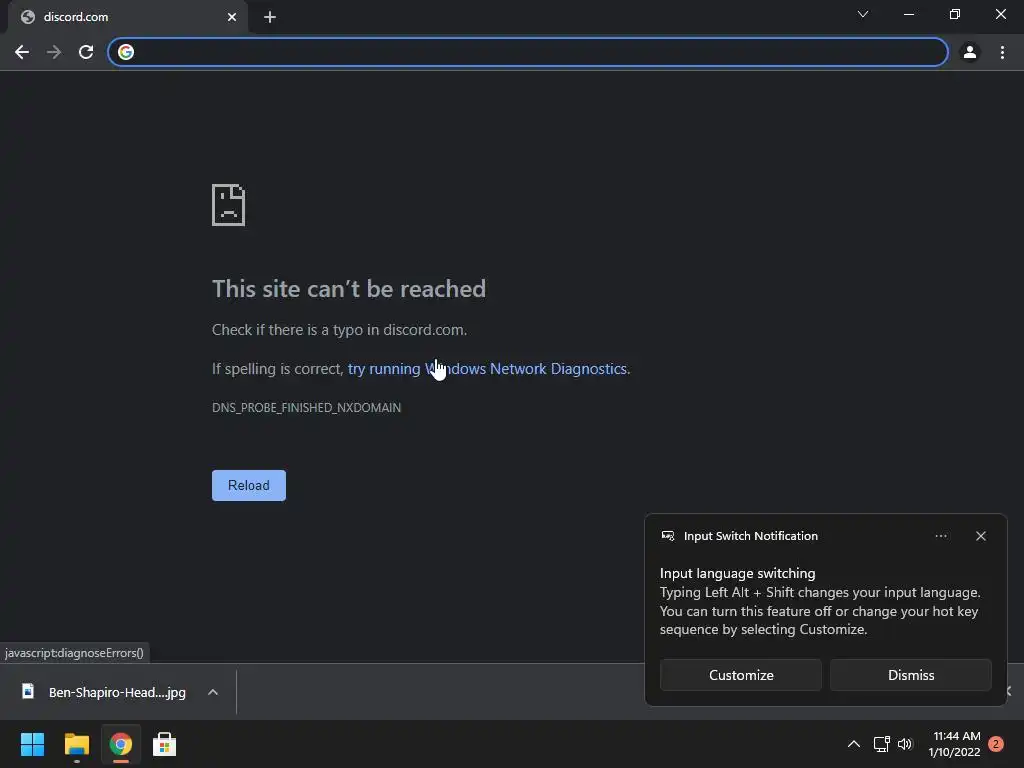Open Microsoft Store from the taskbar
Viewport: 1024px width, 768px height.
coord(165,744)
